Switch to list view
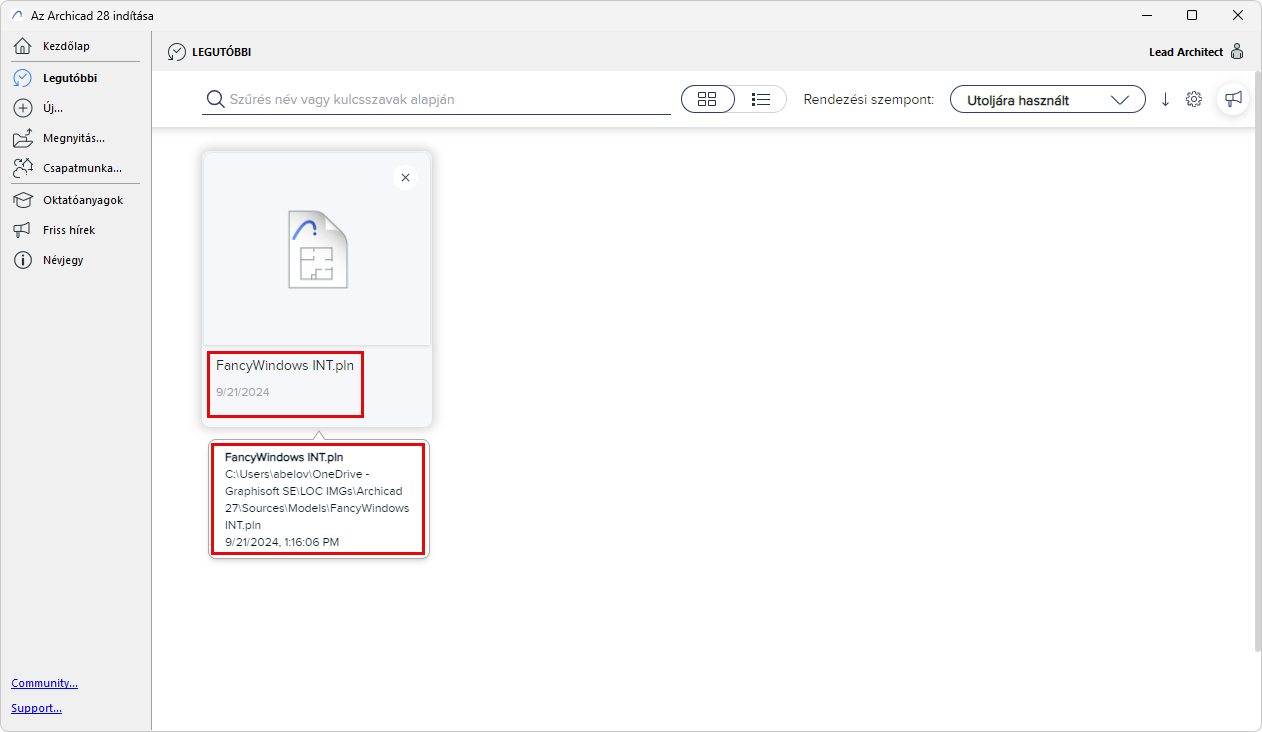 [761, 99]
